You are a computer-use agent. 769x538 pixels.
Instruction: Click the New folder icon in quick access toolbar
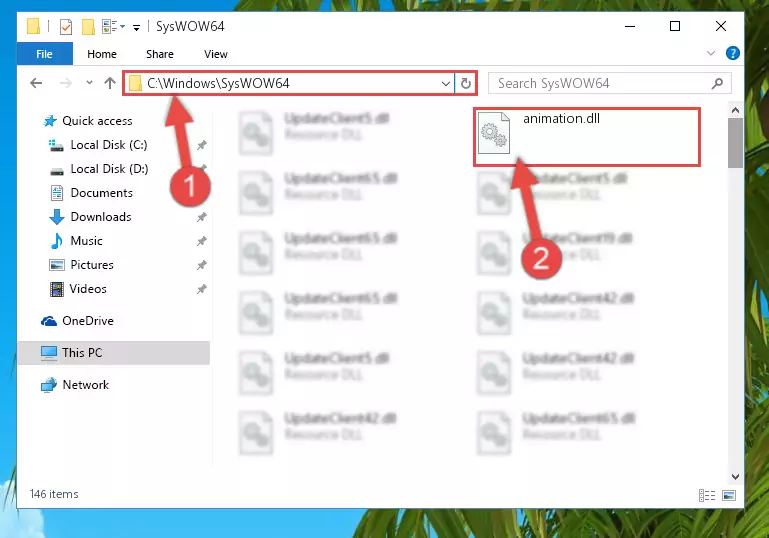tap(88, 26)
